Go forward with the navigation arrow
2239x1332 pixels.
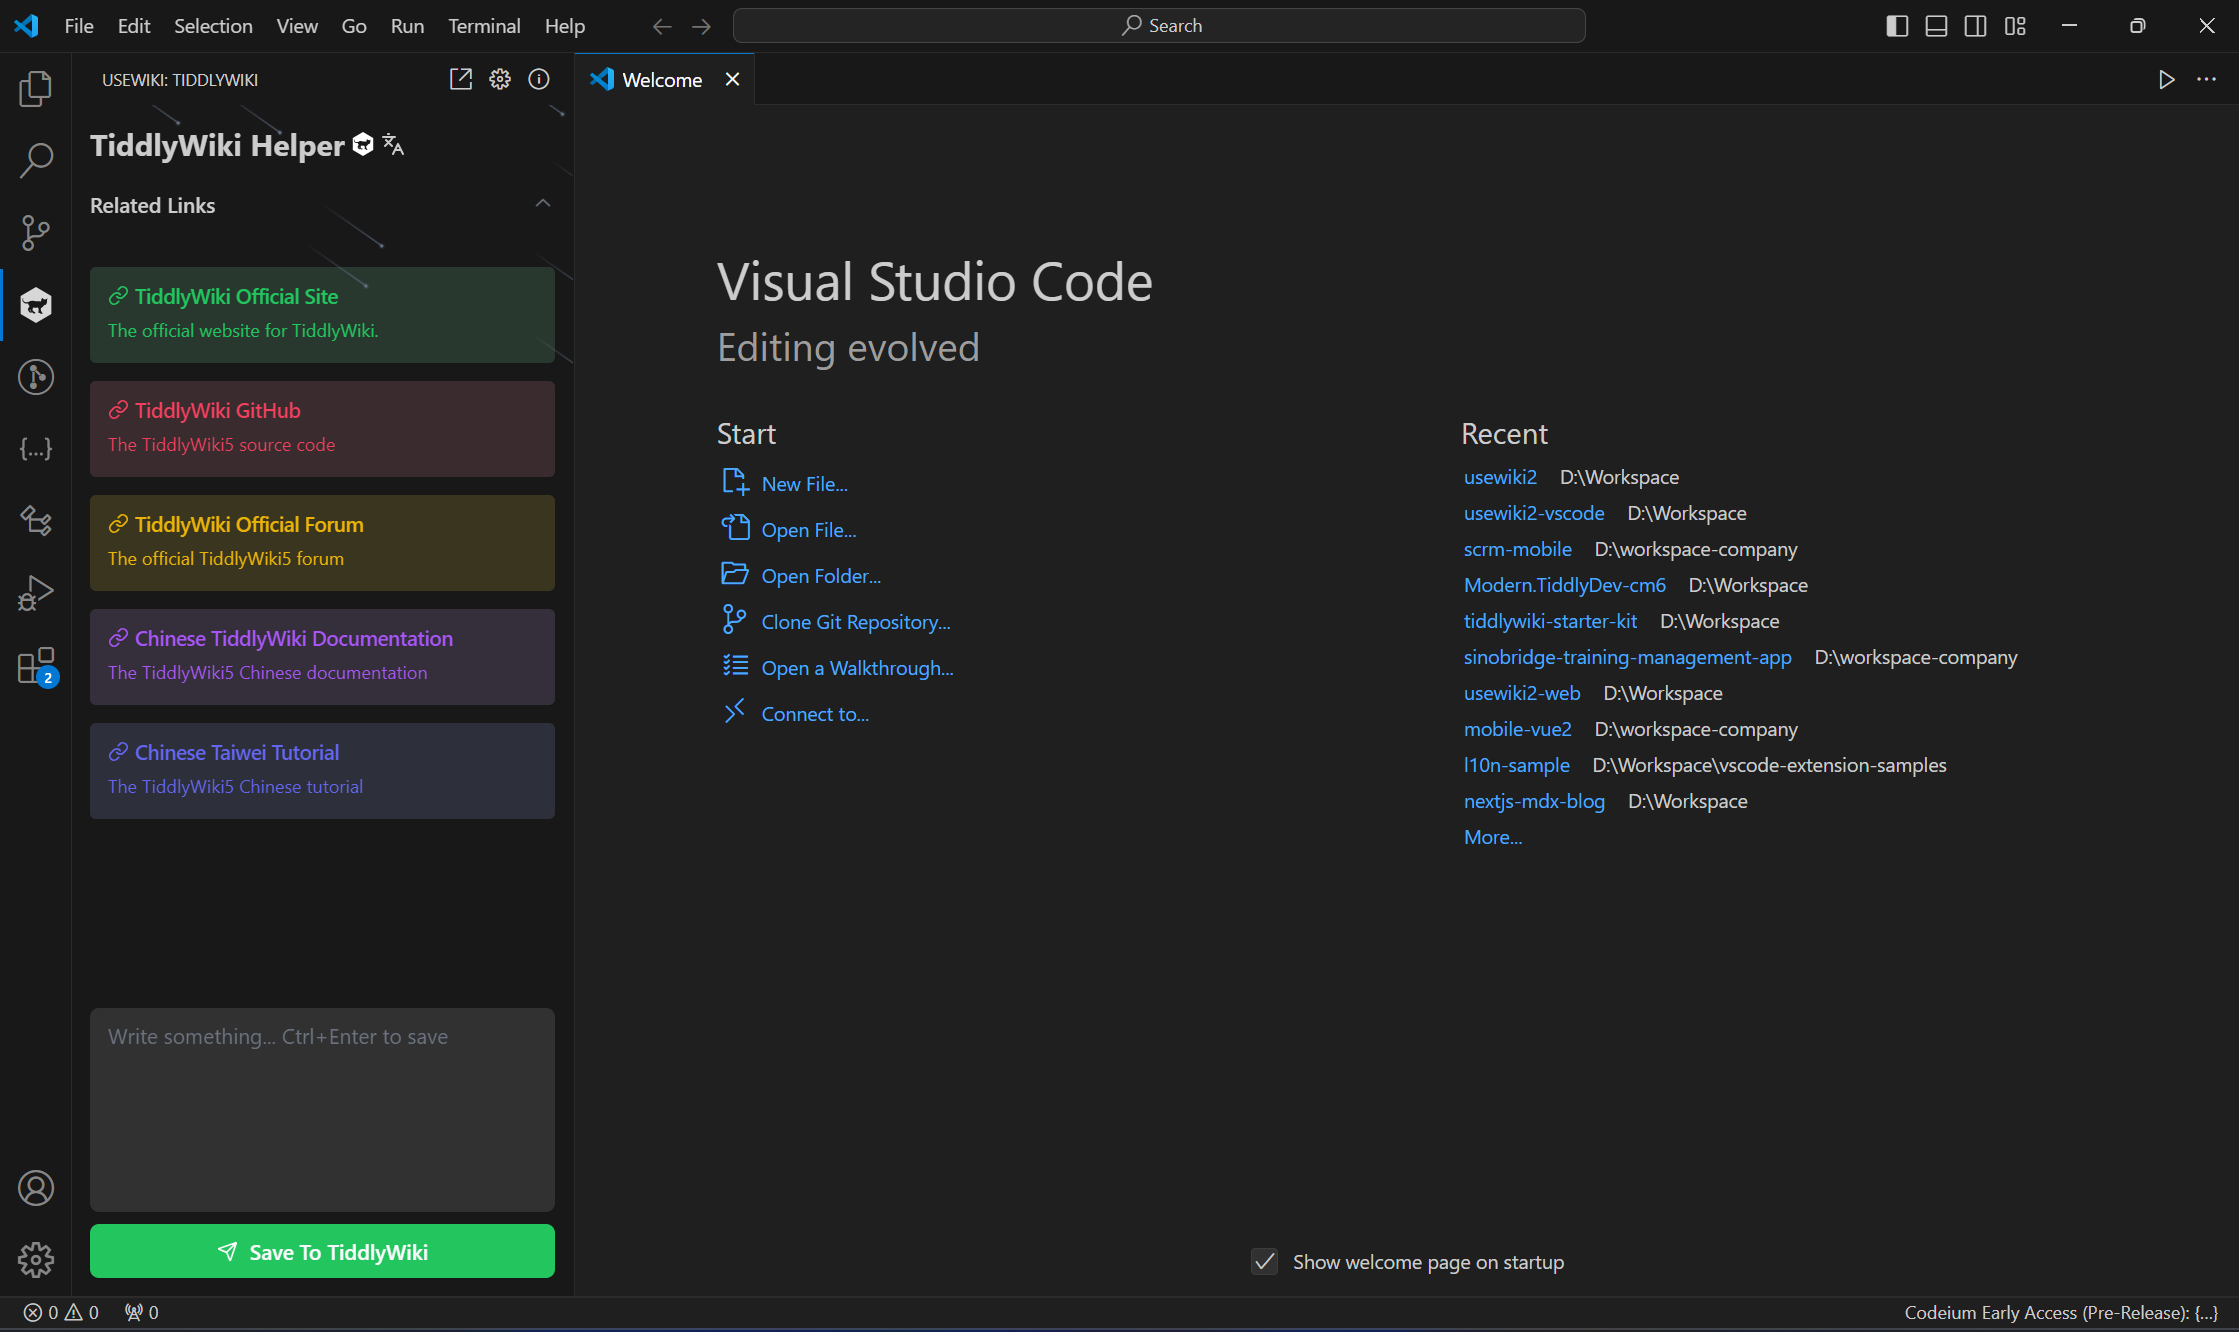pyautogui.click(x=702, y=26)
